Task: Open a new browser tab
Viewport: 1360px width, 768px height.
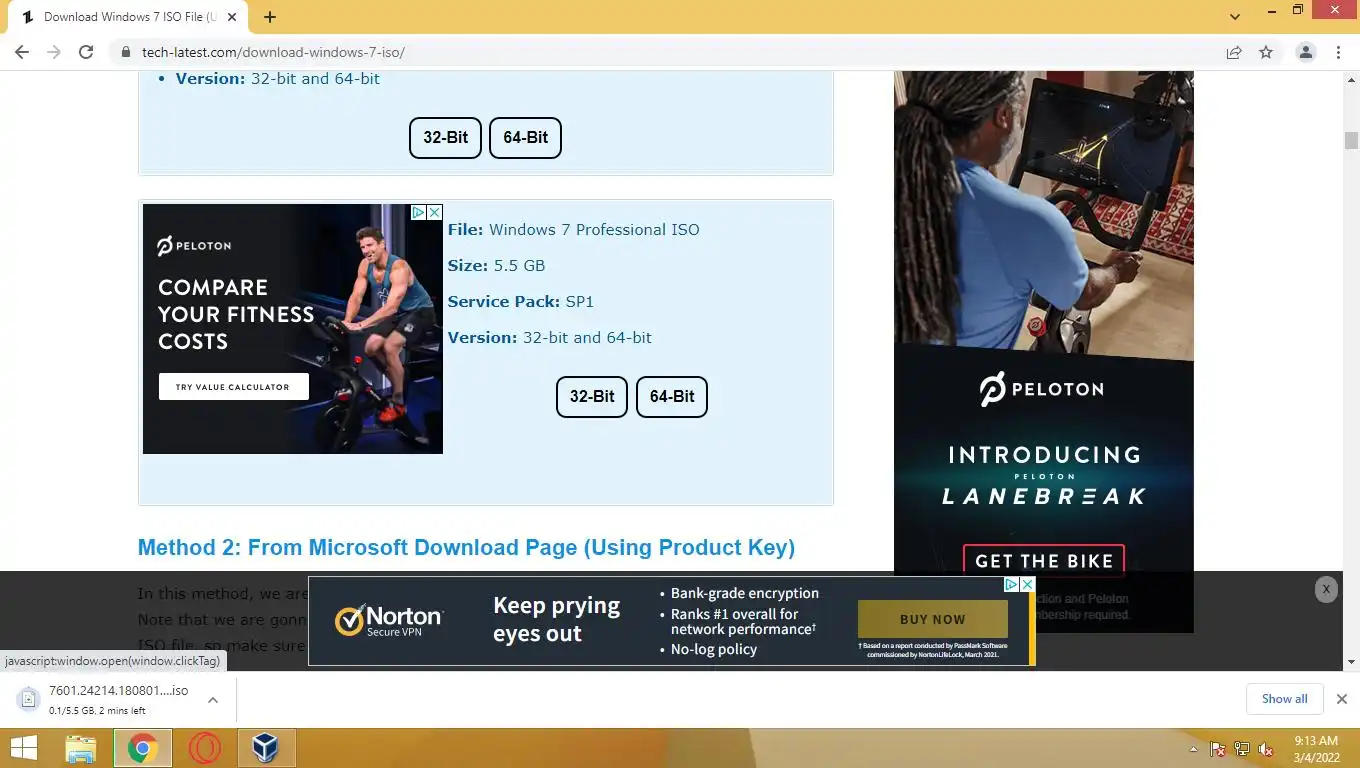Action: [270, 17]
